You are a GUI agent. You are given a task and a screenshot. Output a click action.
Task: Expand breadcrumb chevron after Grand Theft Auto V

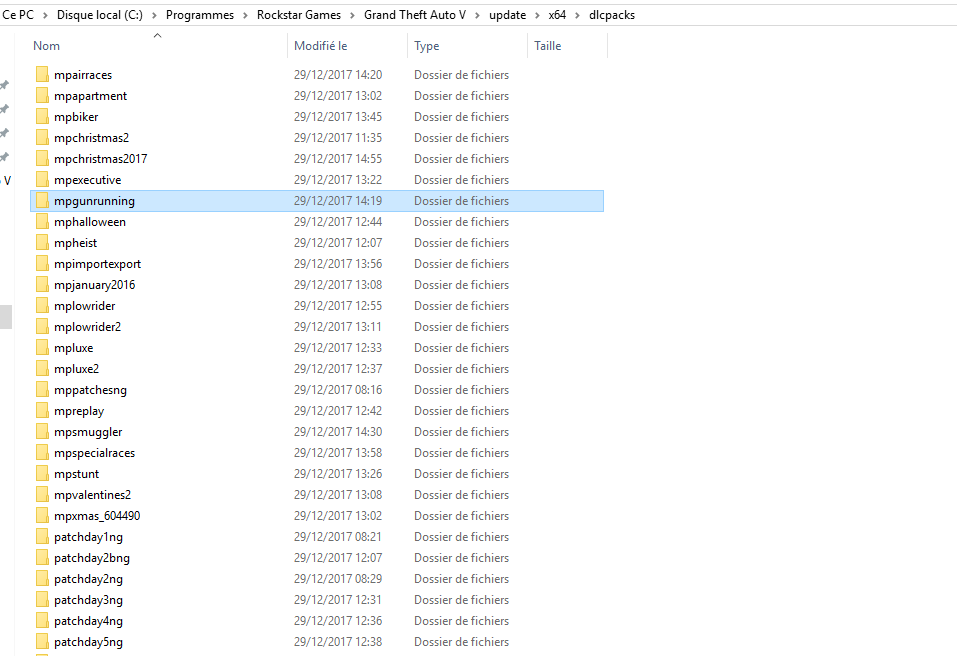(x=477, y=15)
